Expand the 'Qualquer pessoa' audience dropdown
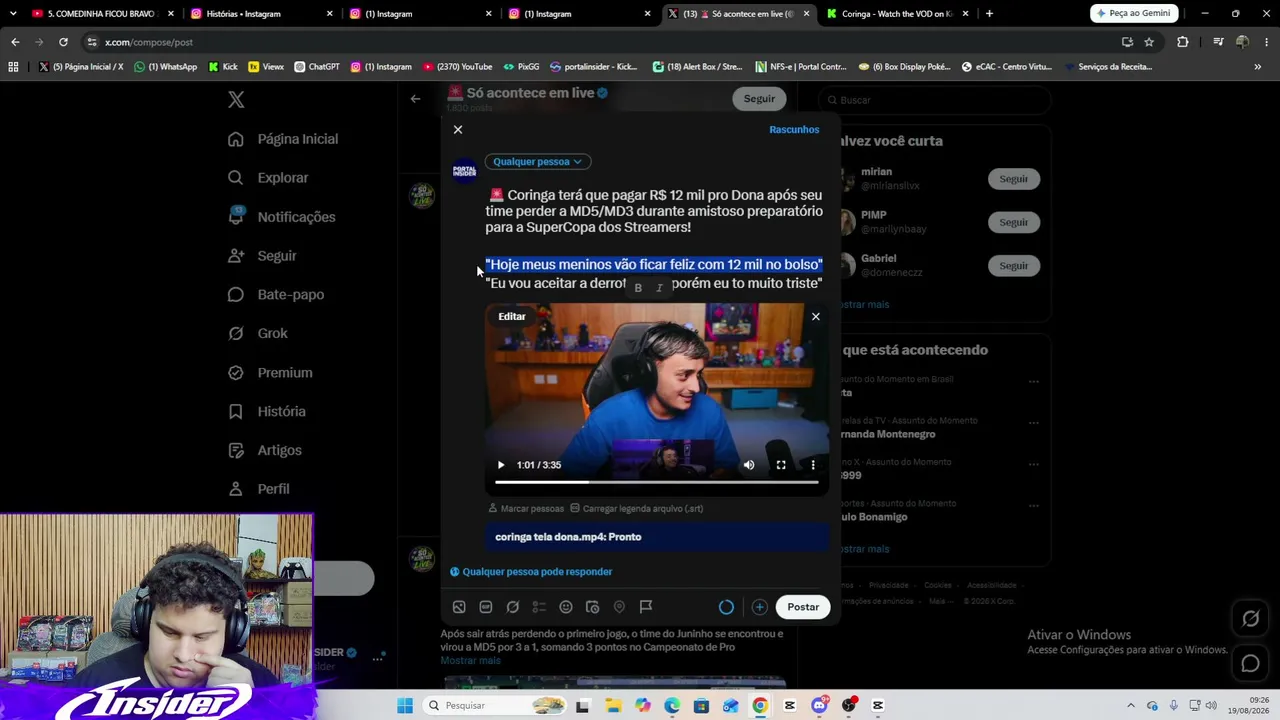 (538, 161)
